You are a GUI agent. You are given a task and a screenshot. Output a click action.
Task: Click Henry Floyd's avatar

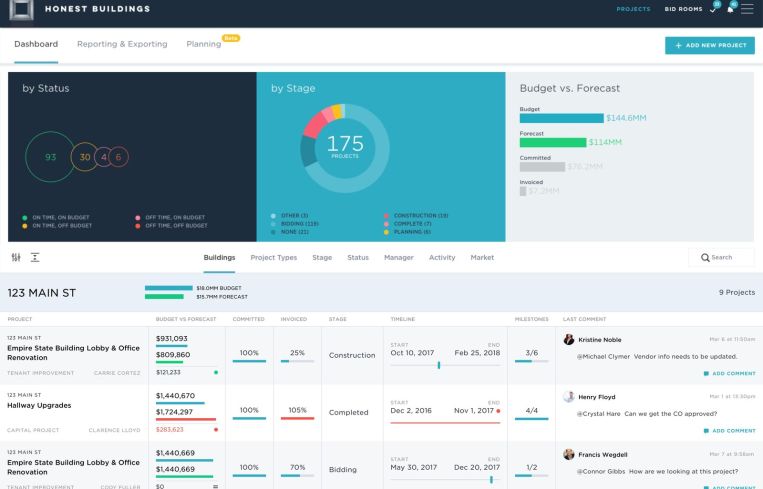[569, 396]
